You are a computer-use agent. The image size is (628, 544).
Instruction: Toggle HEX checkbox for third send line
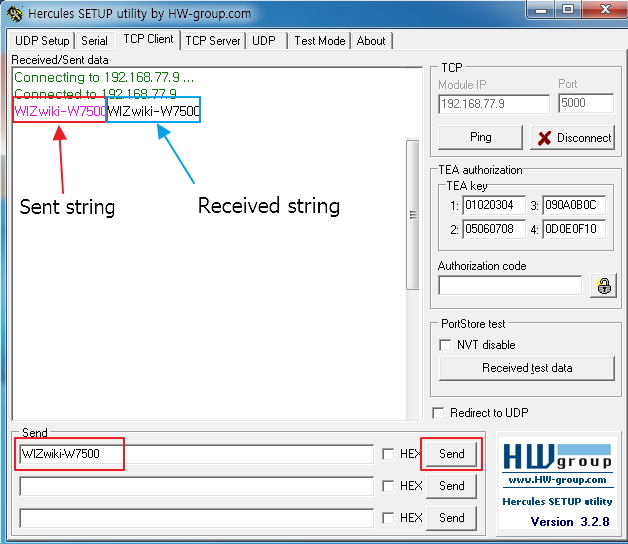point(388,518)
